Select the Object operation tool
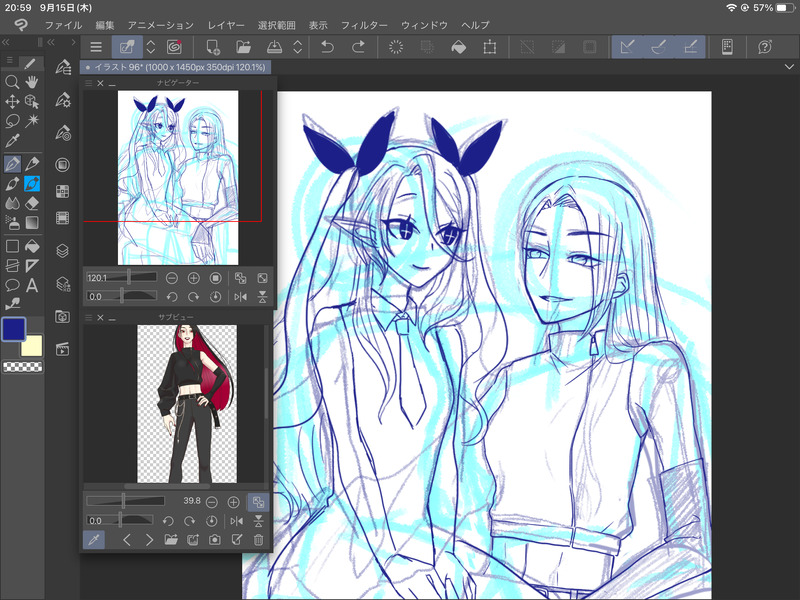This screenshot has width=800, height=600. pos(32,101)
